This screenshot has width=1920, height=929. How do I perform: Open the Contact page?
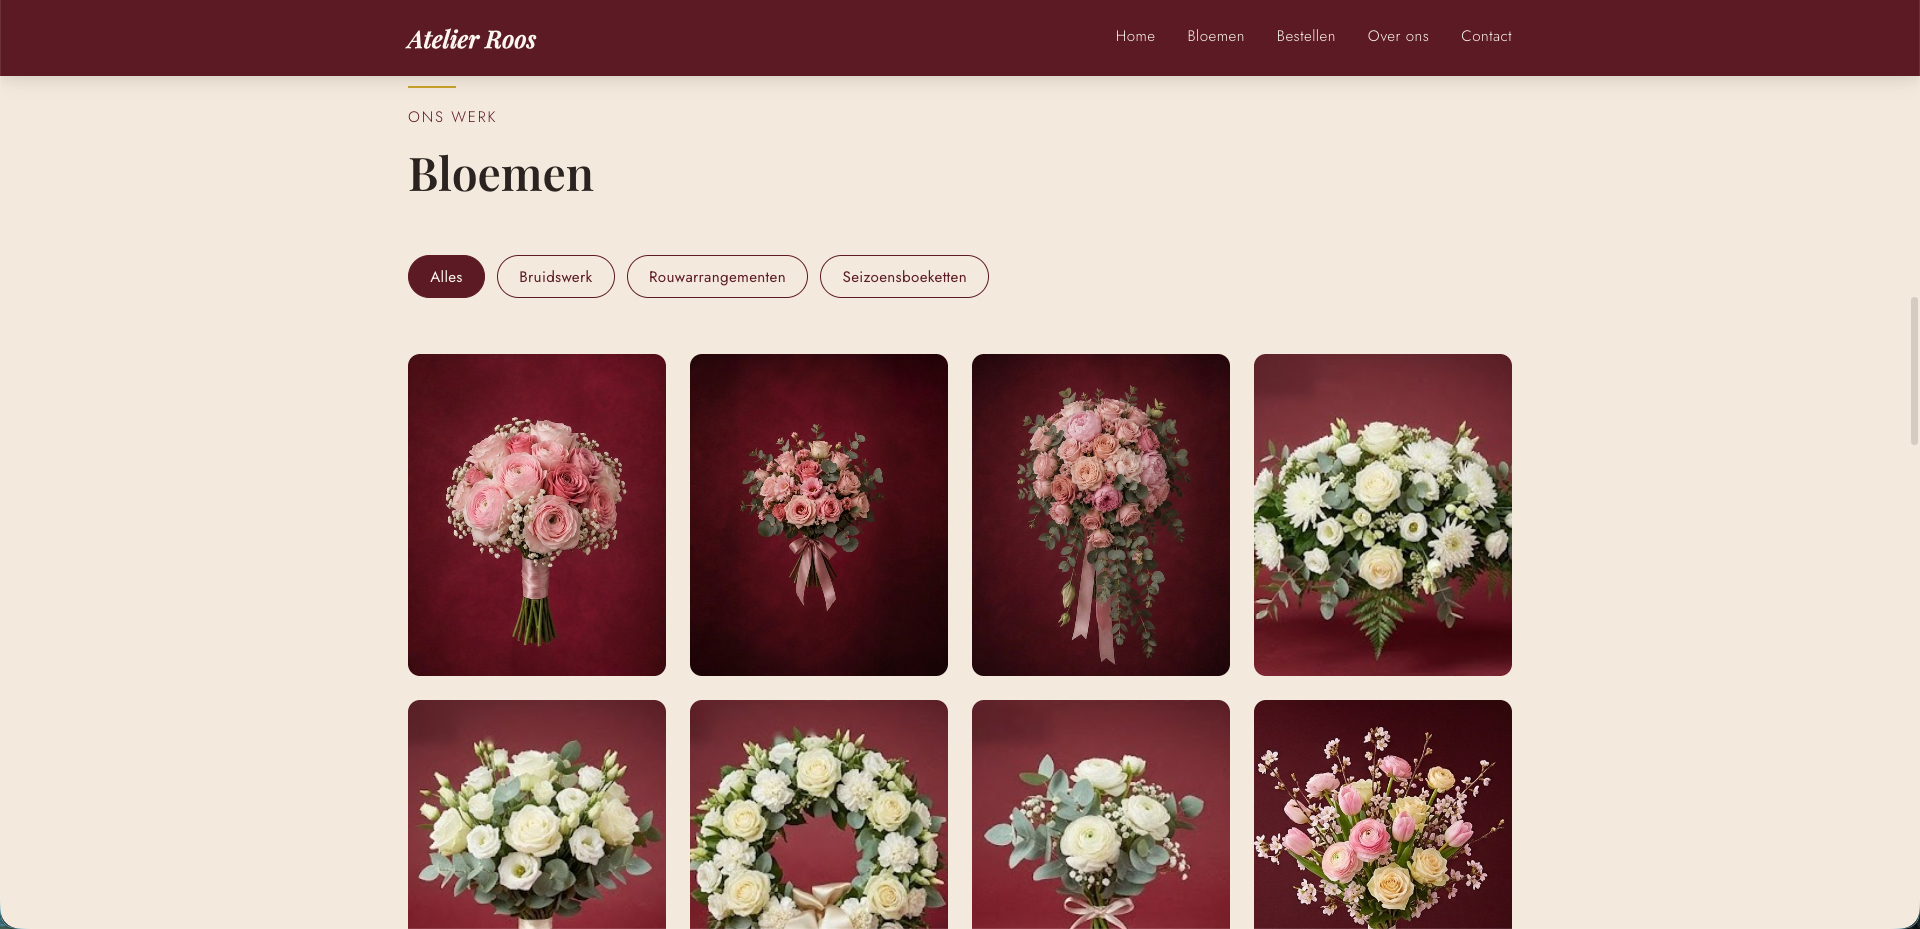coord(1486,36)
